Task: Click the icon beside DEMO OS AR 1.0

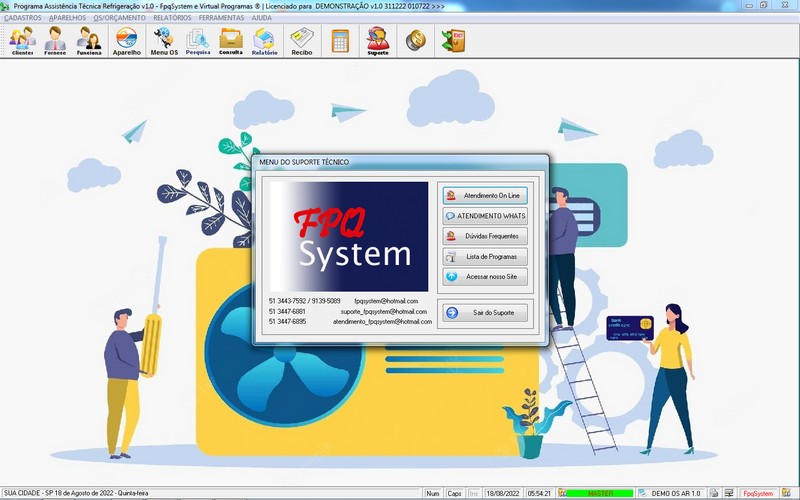Action: click(643, 493)
